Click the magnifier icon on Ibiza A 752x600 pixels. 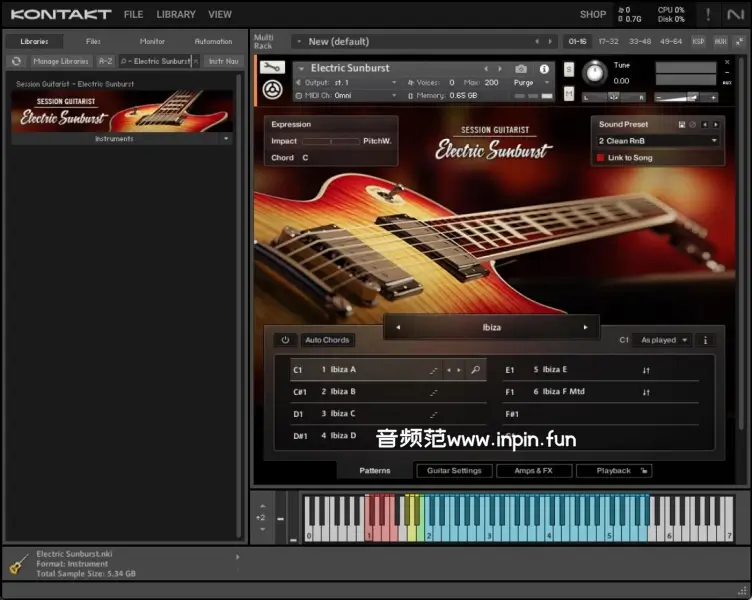pos(475,370)
